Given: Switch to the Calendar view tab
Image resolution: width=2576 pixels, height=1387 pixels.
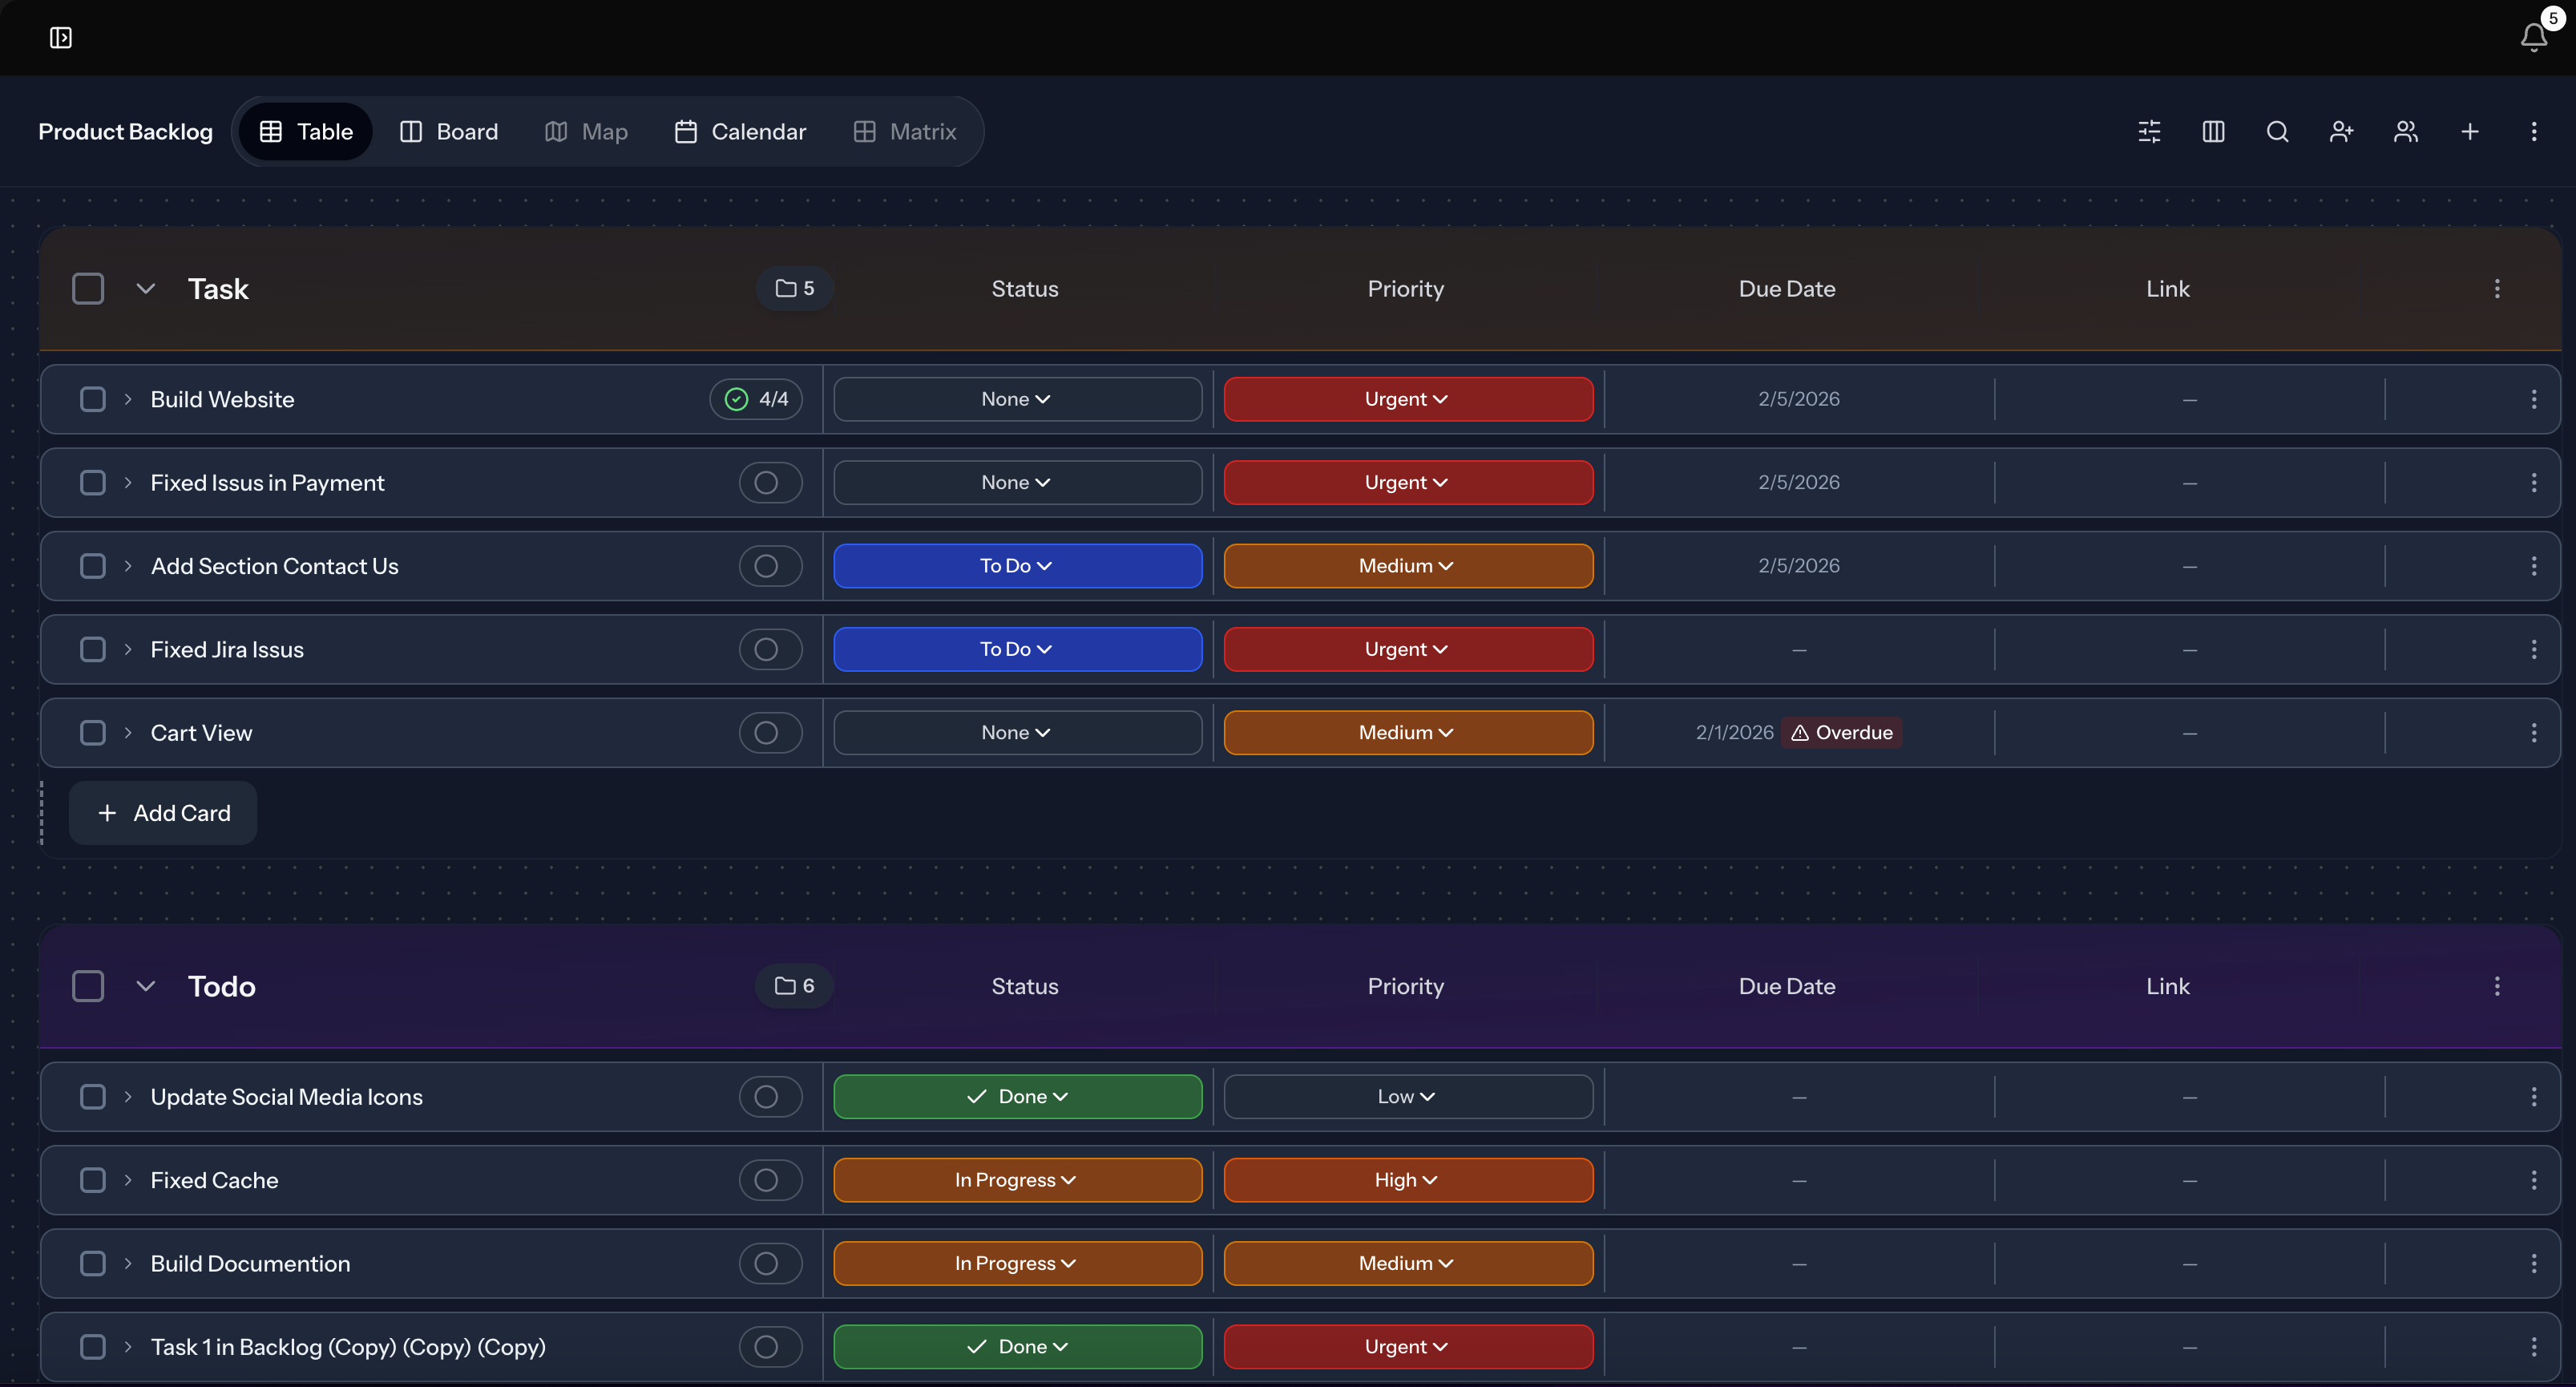Looking at the screenshot, I should coord(740,132).
